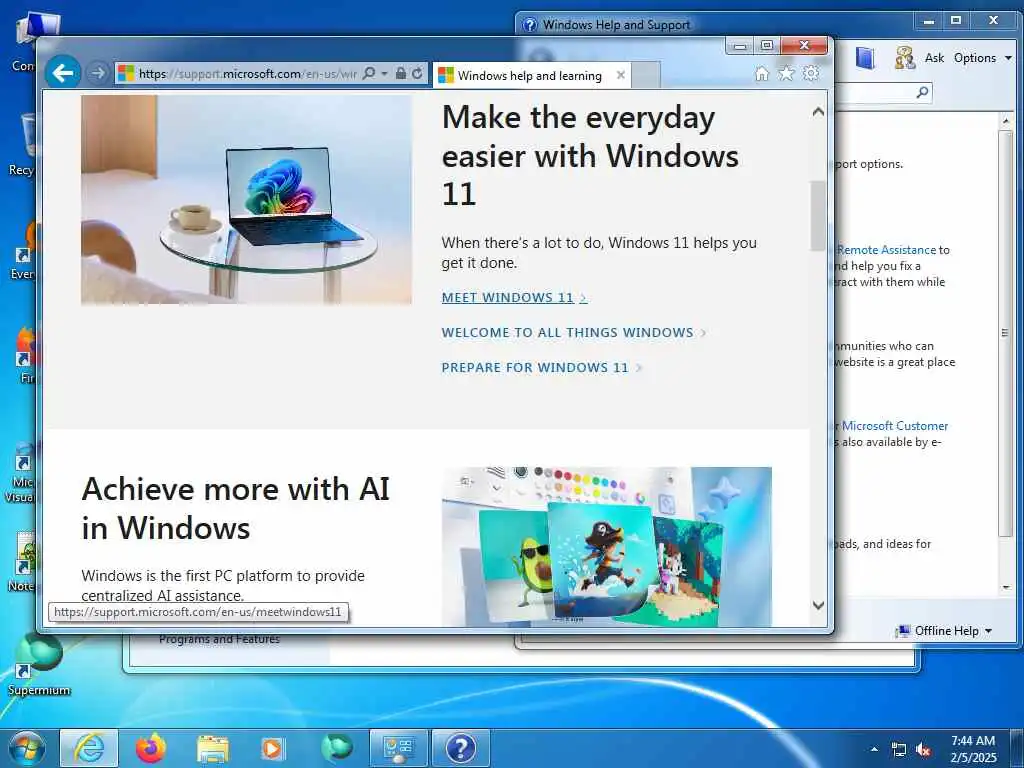Screen dimensions: 1024x768
Task: Open WELCOME TO ALL THINGS WINDOWS link
Action: tap(573, 332)
